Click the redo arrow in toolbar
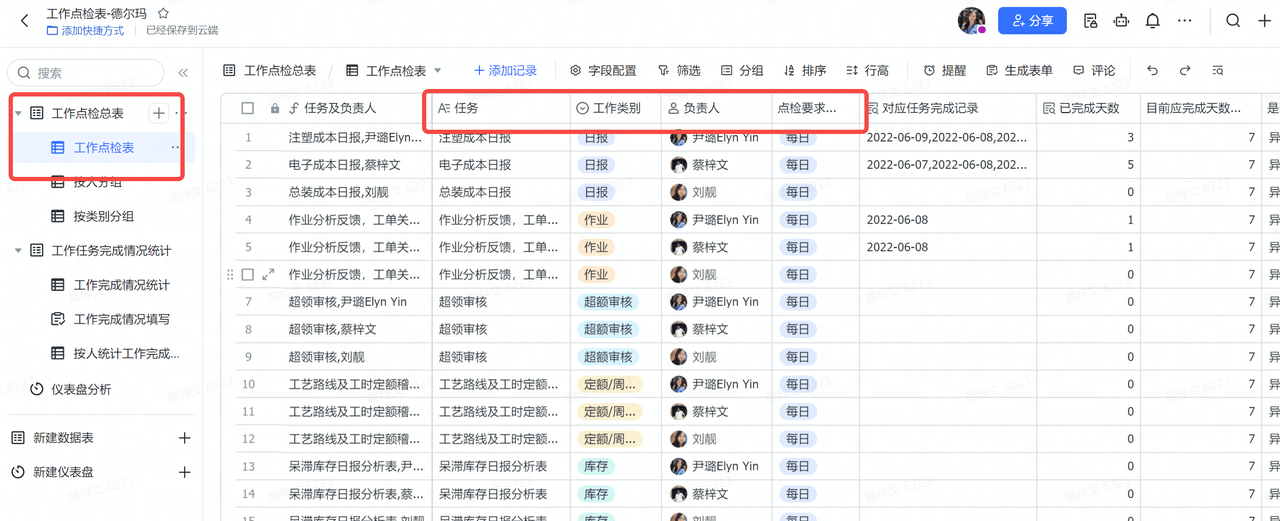 [x=1185, y=71]
